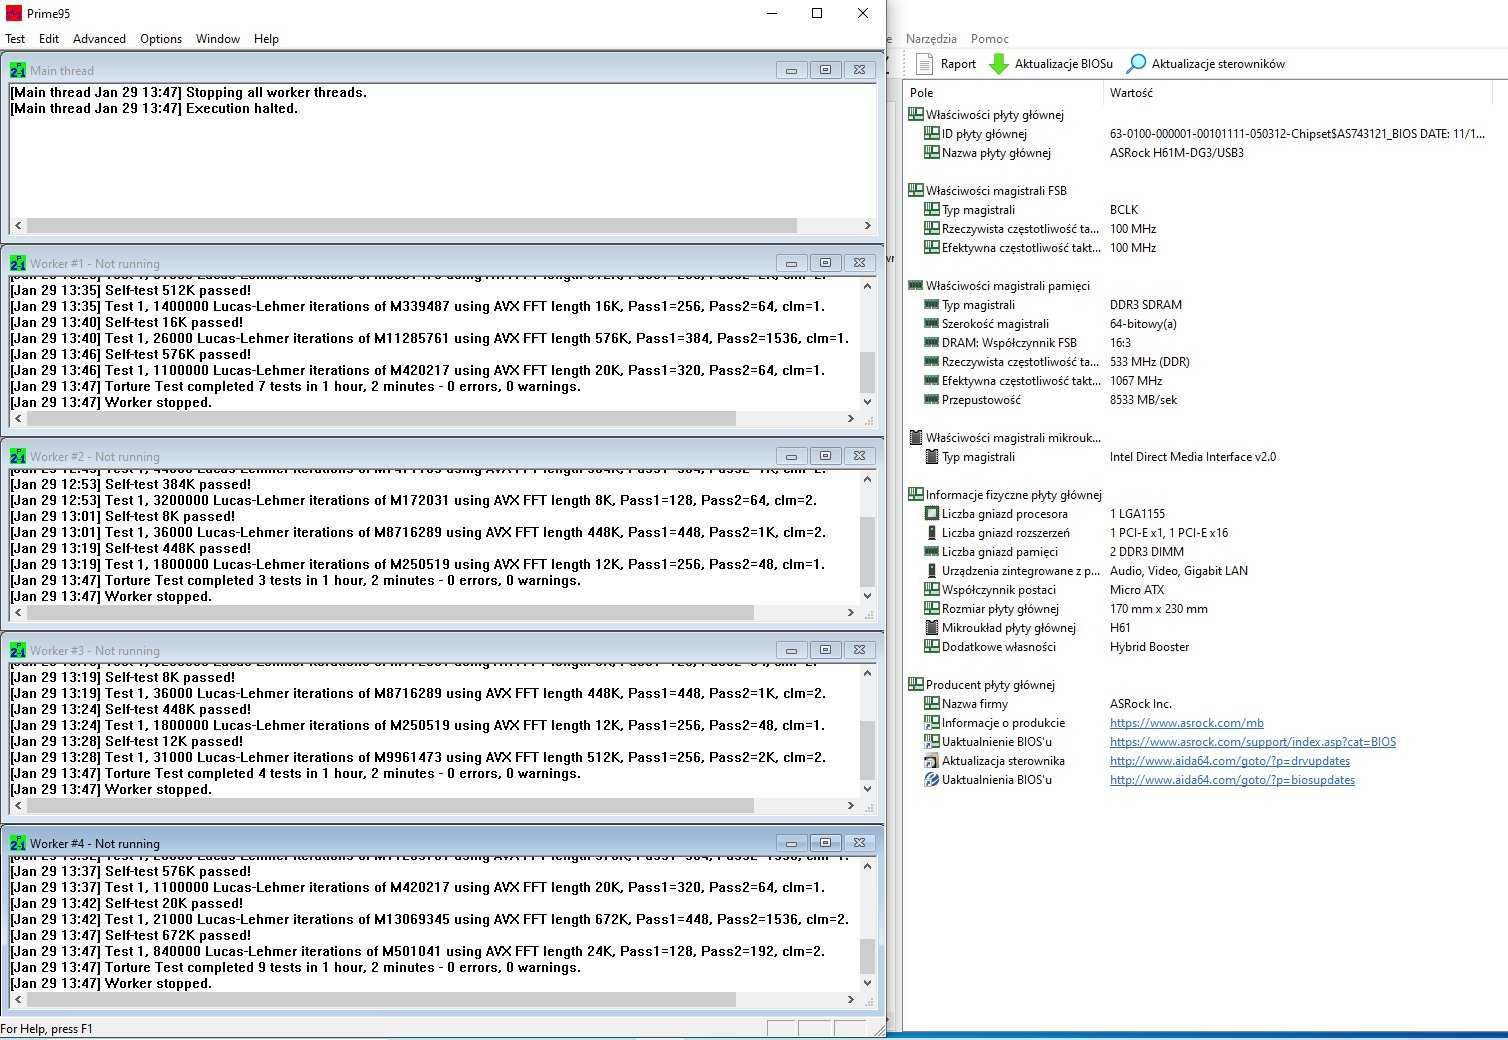Open the Advanced menu in Prime95
This screenshot has width=1508, height=1040.
click(x=99, y=39)
